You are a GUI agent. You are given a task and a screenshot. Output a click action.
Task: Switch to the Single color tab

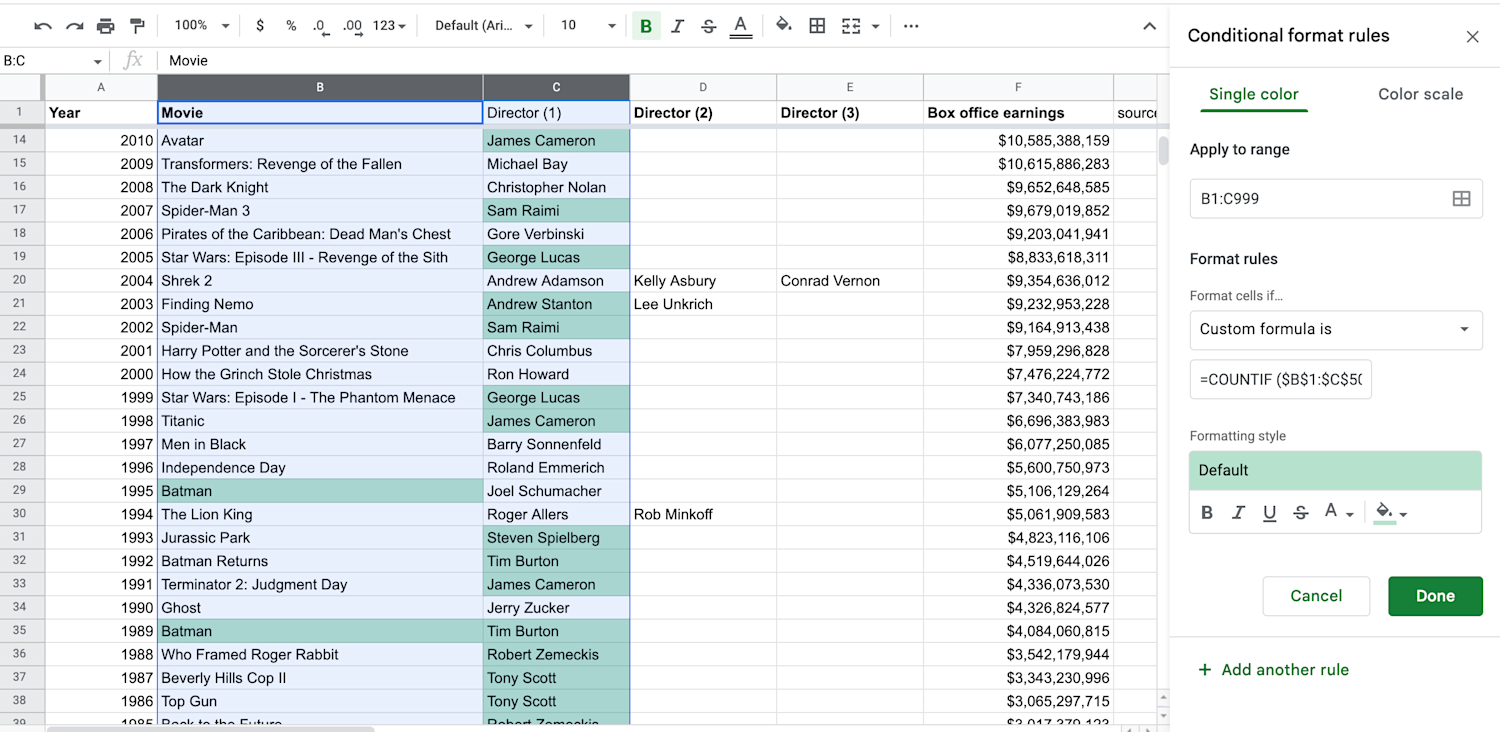(1253, 94)
